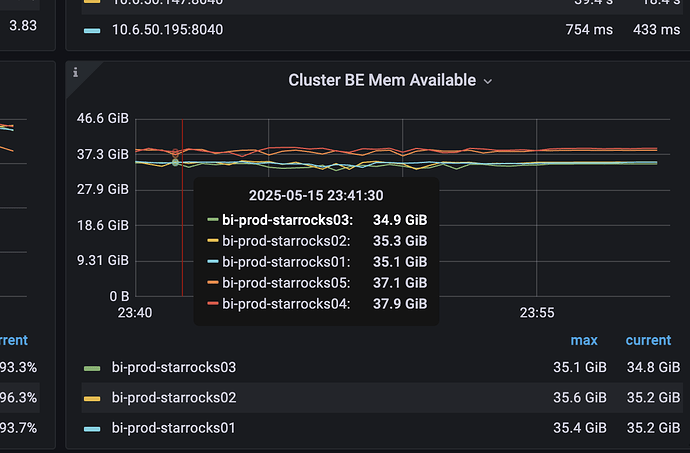Toggle the 10.6.50.195:8040 series in the legend
The width and height of the screenshot is (690, 453).
point(167,29)
